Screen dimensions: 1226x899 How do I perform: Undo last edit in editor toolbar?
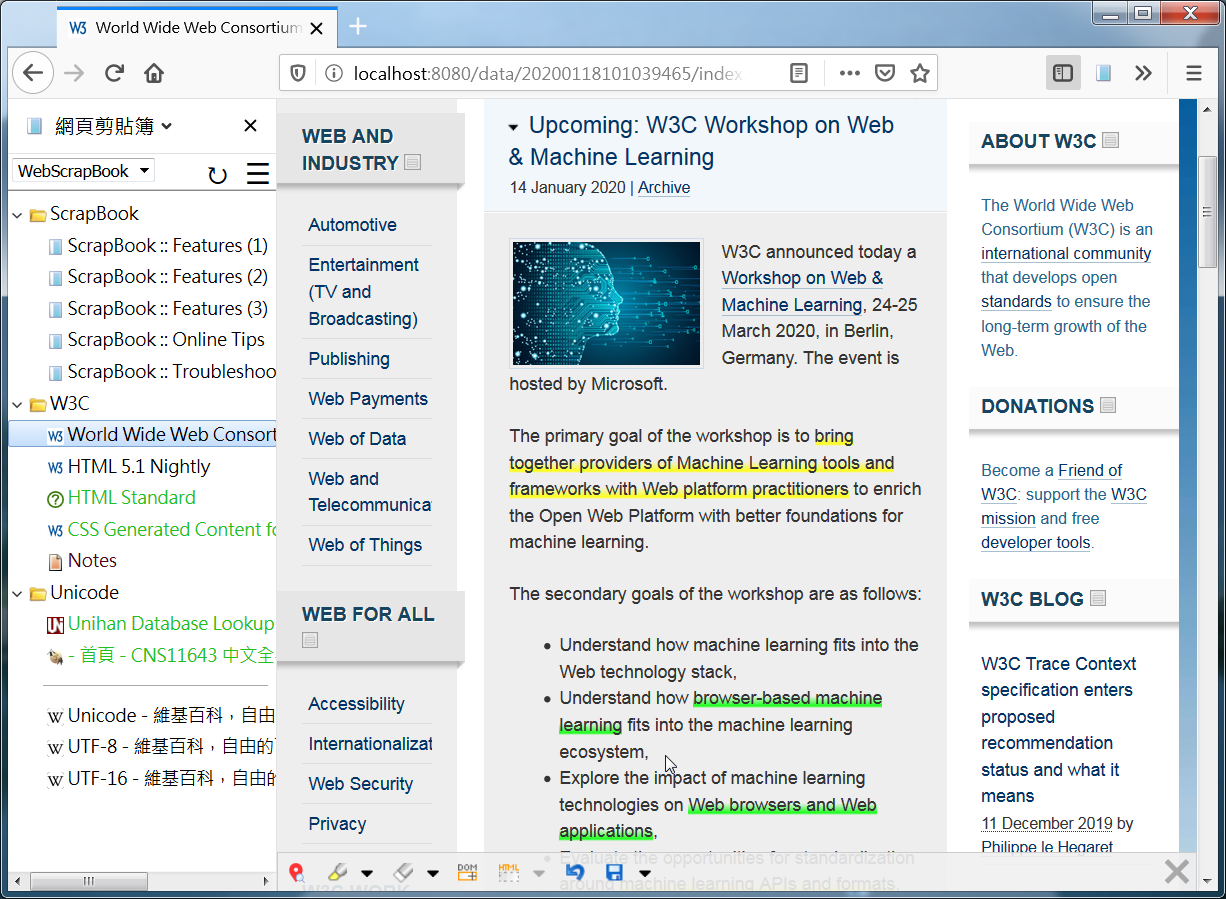coord(575,872)
